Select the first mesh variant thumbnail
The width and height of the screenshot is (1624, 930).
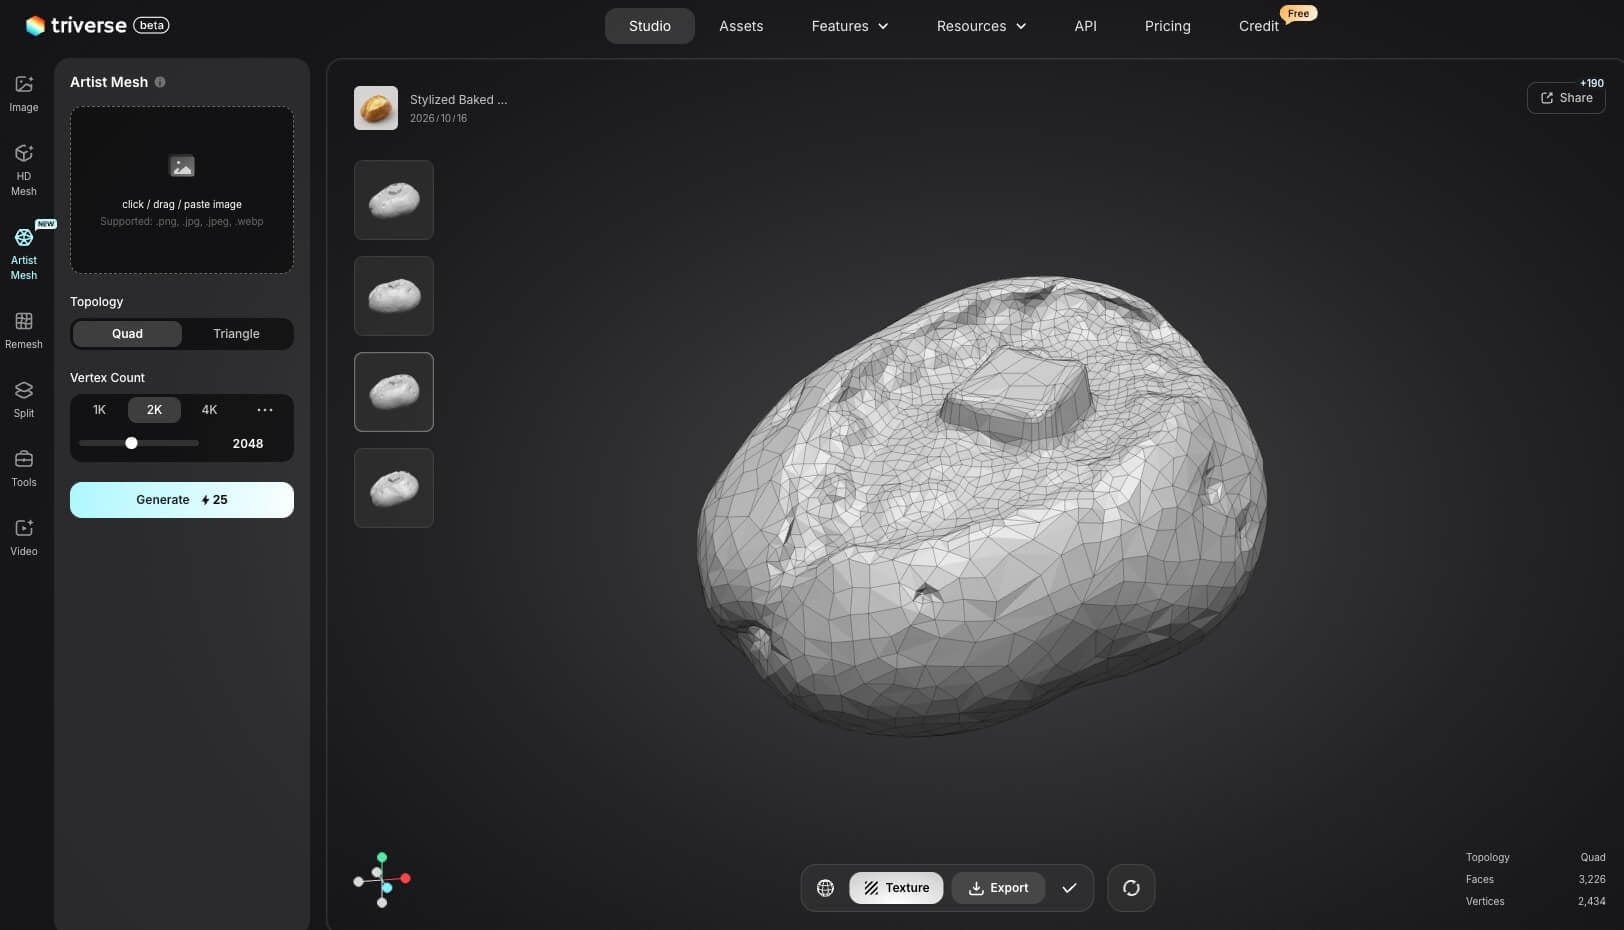coord(394,200)
